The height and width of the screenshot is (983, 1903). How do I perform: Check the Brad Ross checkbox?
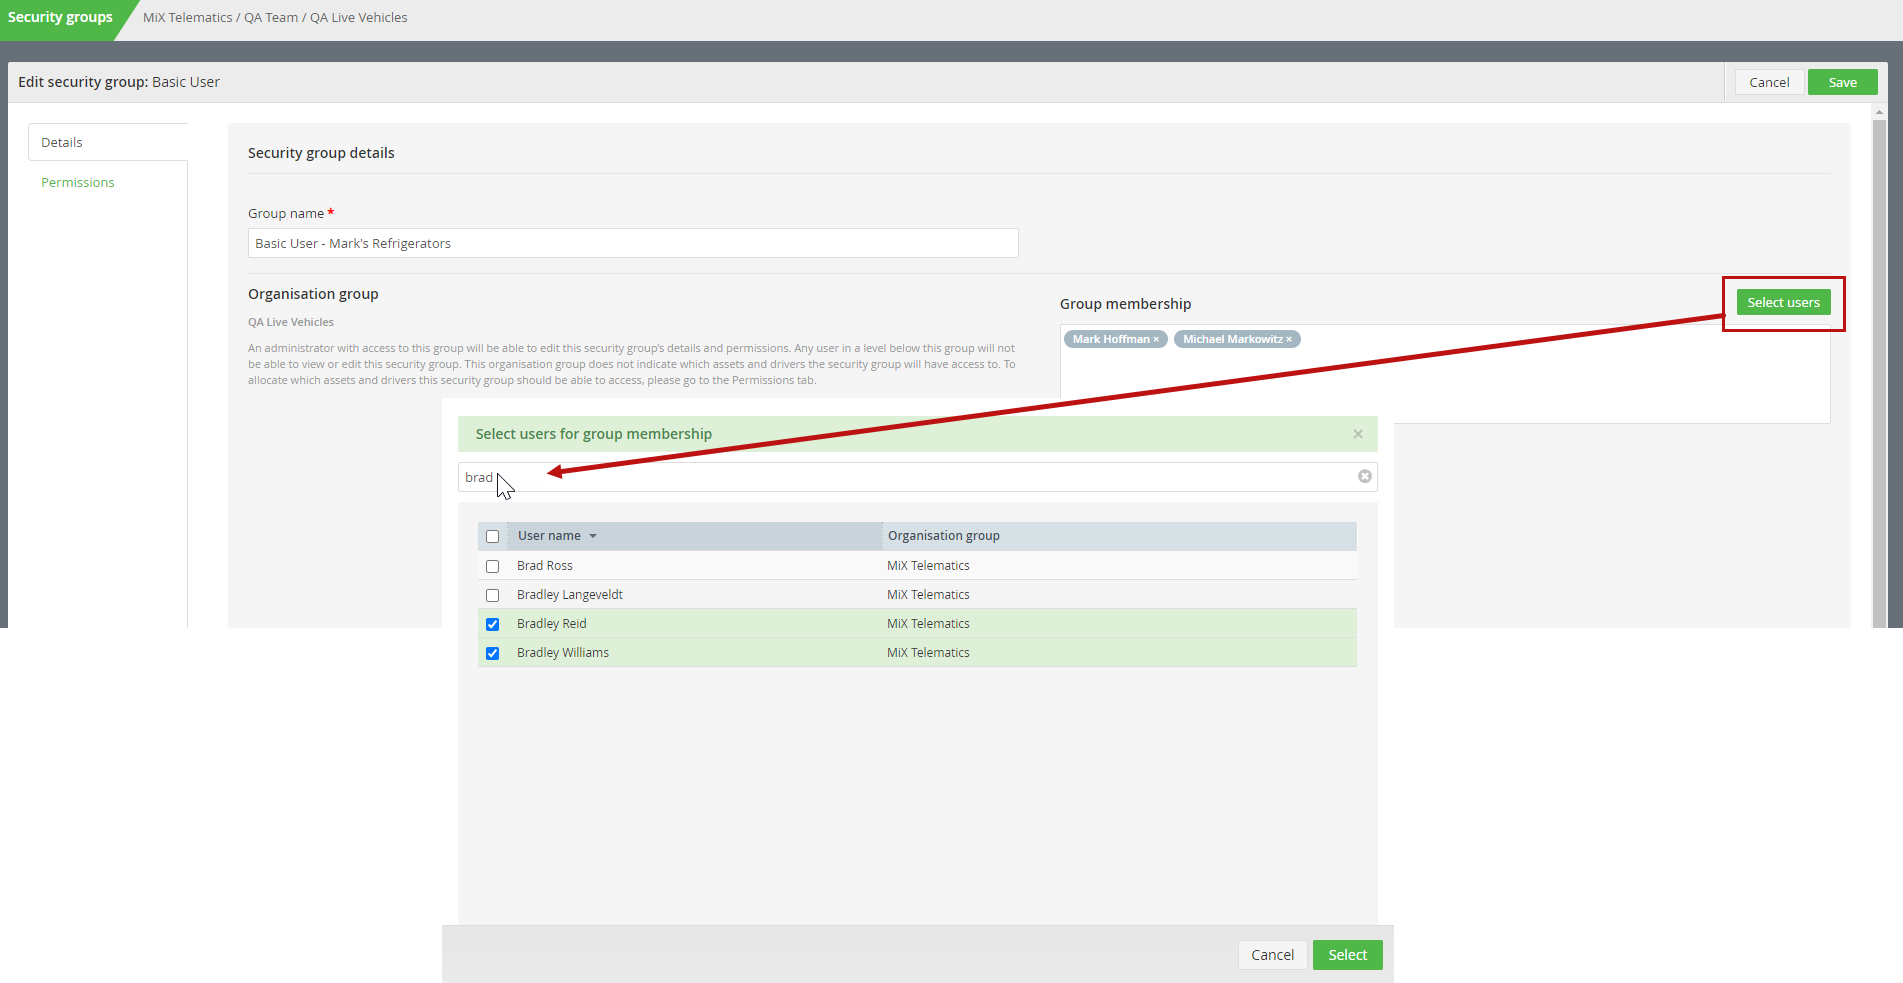pos(492,566)
